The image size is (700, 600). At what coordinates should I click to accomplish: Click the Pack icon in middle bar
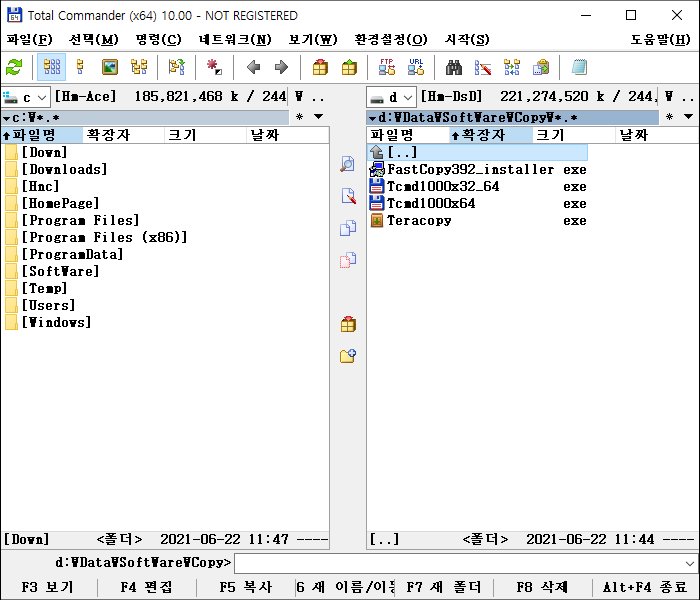pos(348,324)
